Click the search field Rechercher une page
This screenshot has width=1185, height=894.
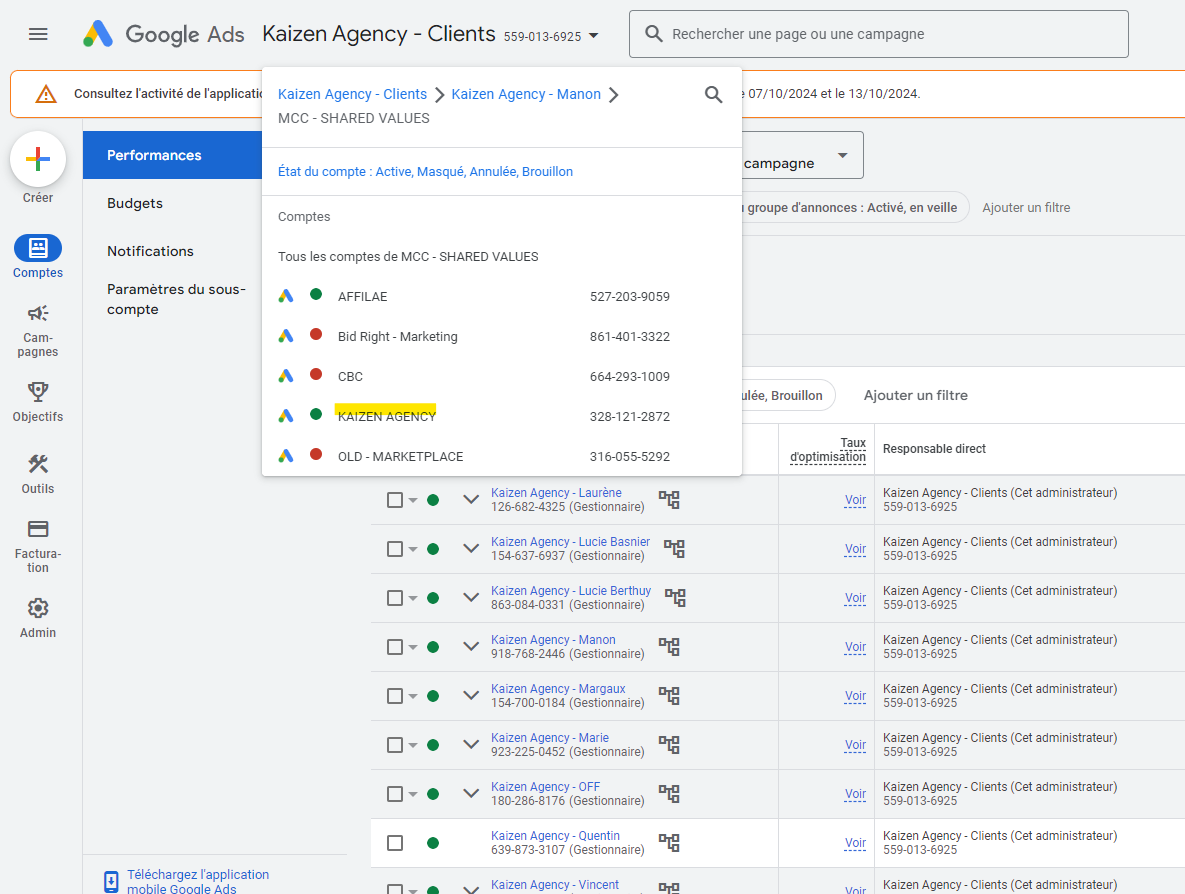coord(879,34)
